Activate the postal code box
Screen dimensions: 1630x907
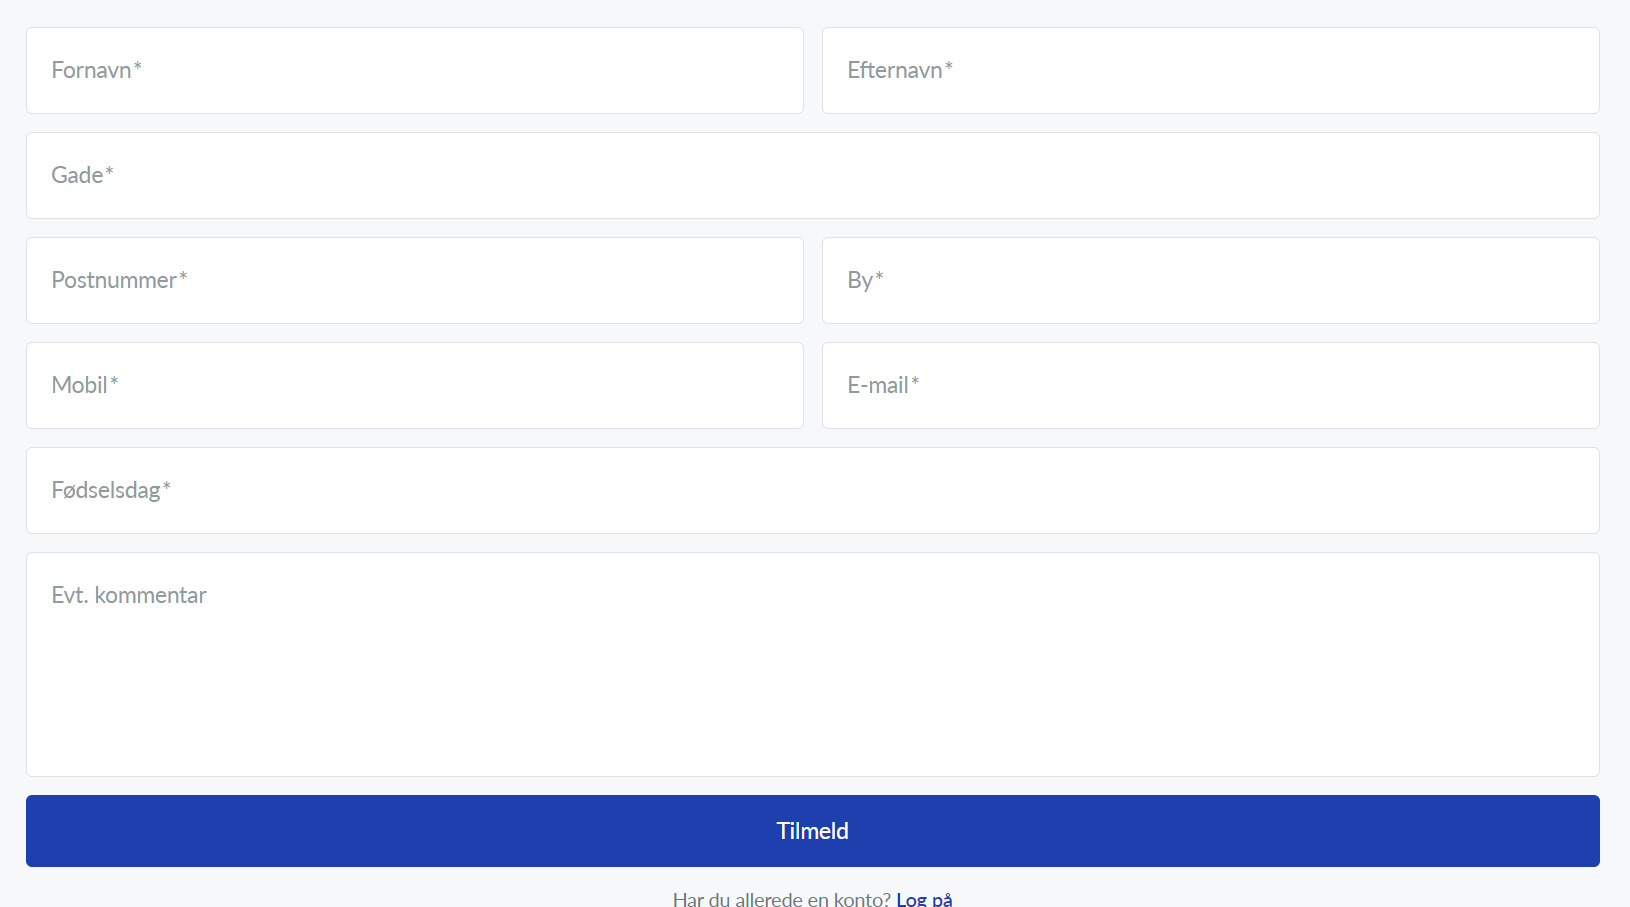click(414, 281)
